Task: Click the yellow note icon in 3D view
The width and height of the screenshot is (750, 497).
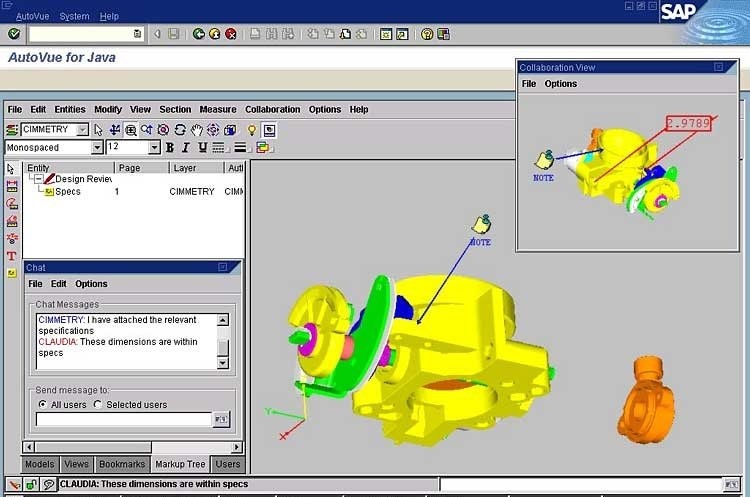Action: 482,224
